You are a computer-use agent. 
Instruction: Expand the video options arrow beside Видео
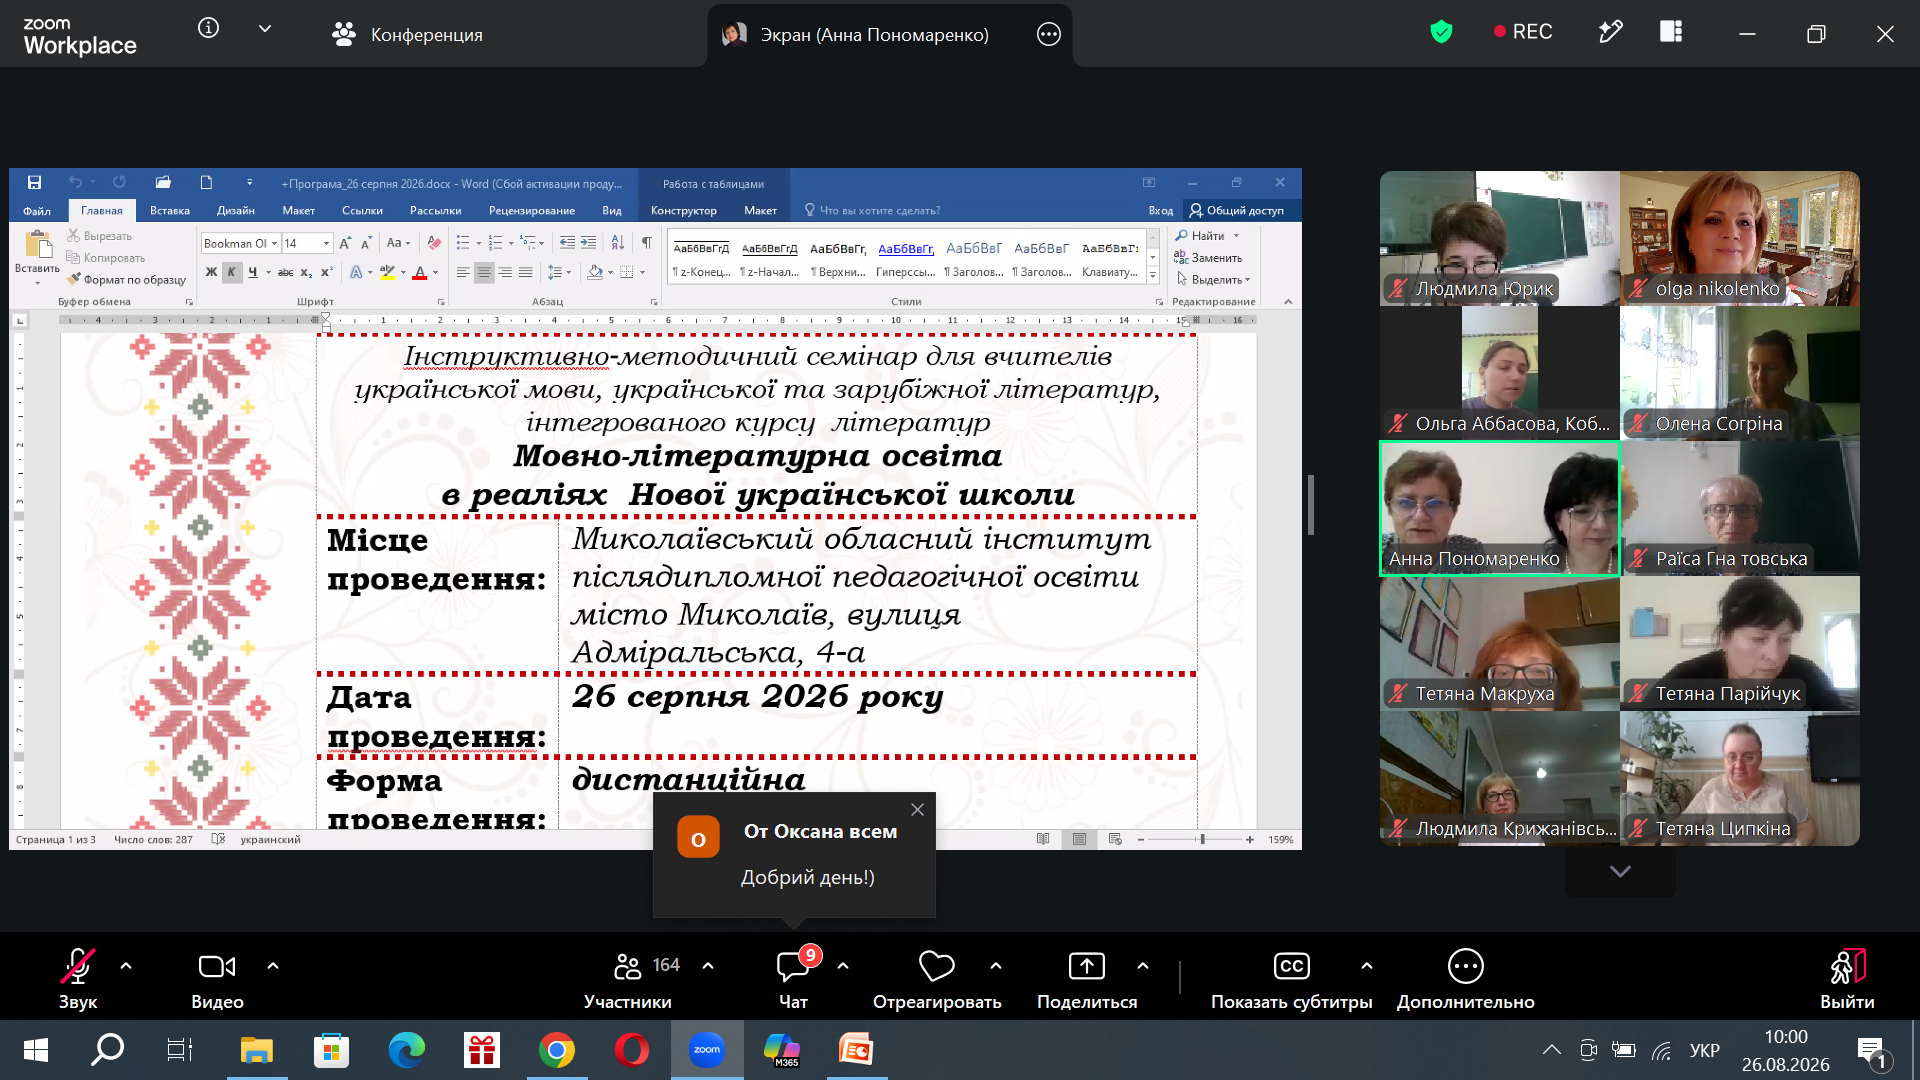[x=273, y=966]
